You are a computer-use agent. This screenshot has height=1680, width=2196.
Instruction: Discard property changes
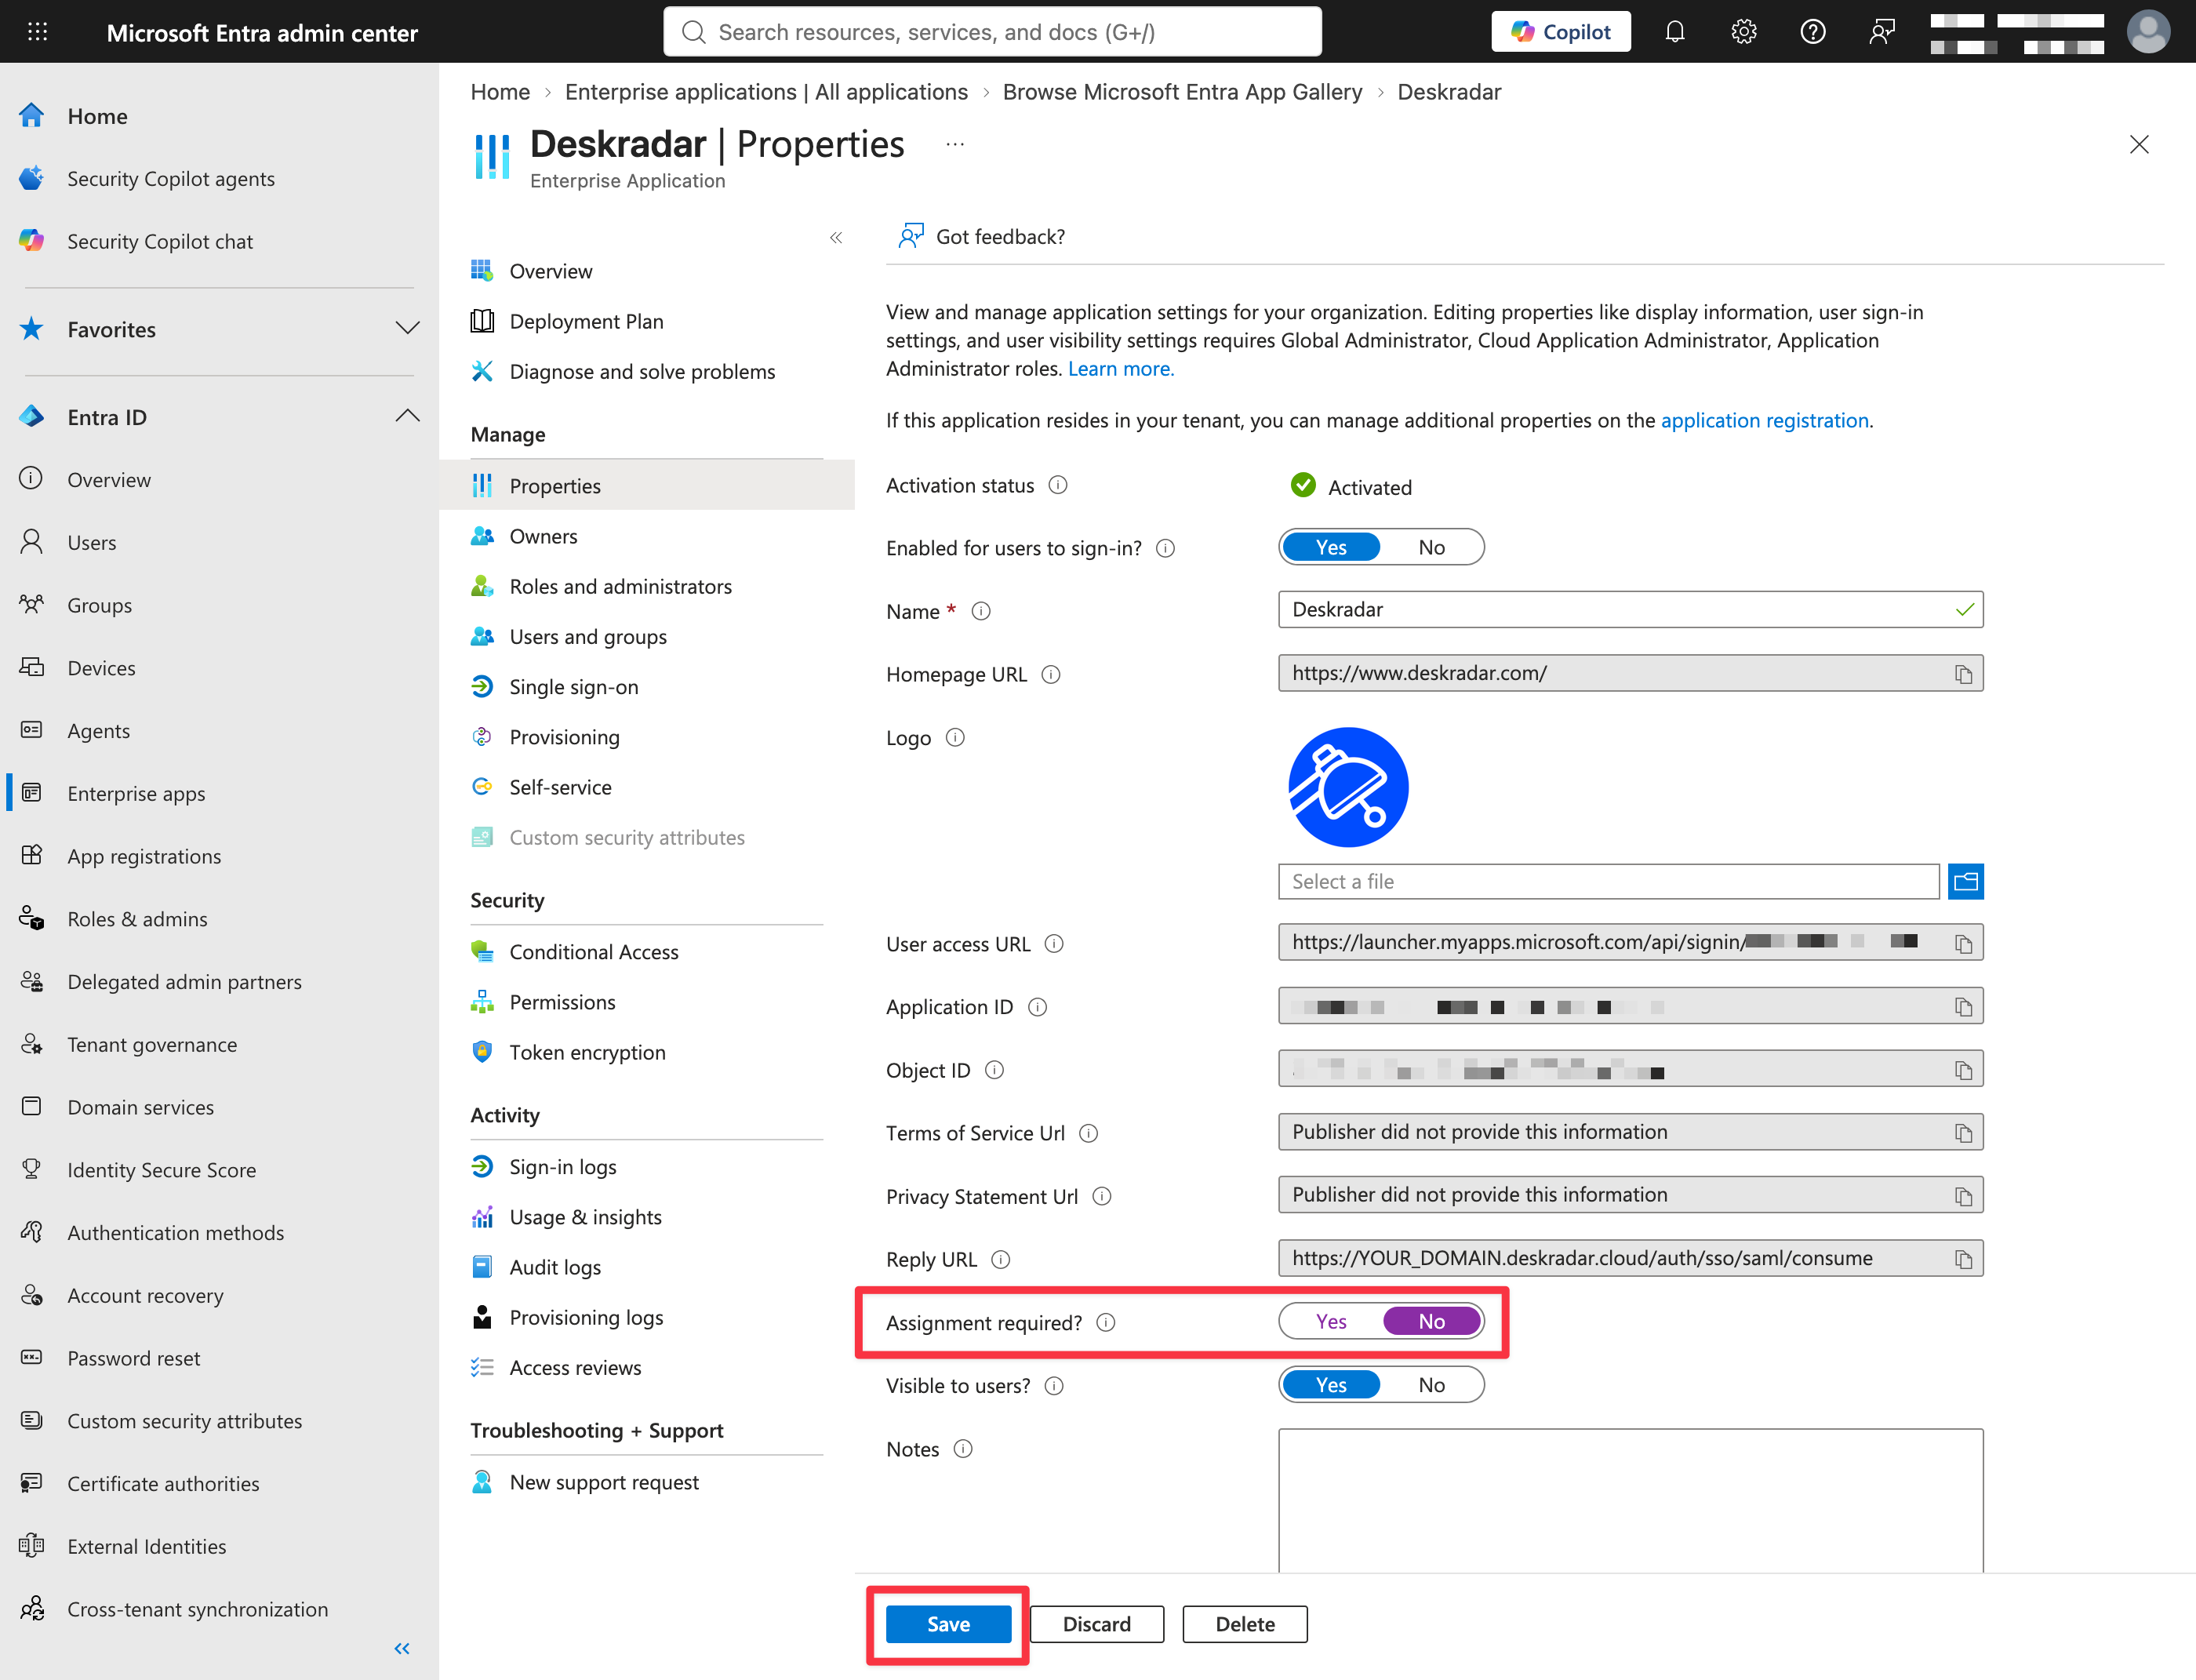(x=1096, y=1624)
